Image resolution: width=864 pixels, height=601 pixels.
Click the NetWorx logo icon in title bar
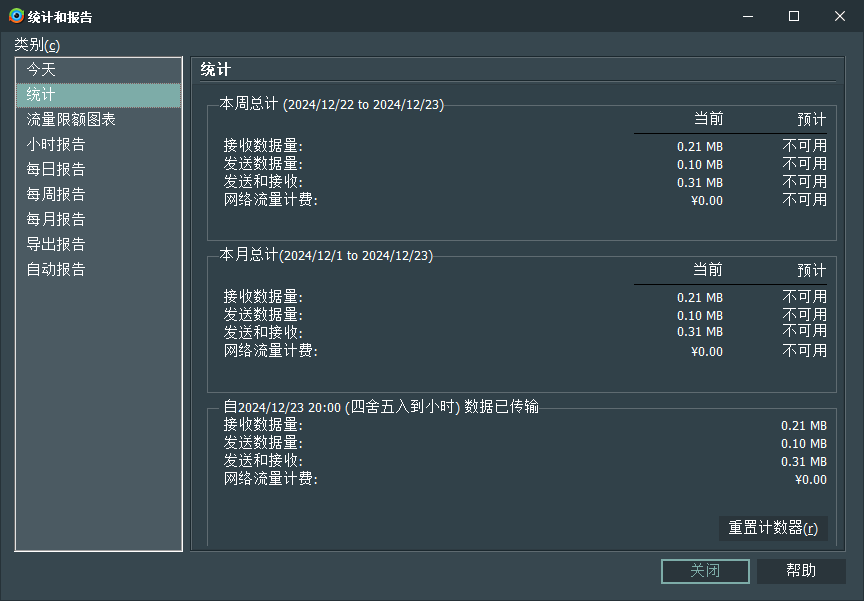[x=16, y=16]
